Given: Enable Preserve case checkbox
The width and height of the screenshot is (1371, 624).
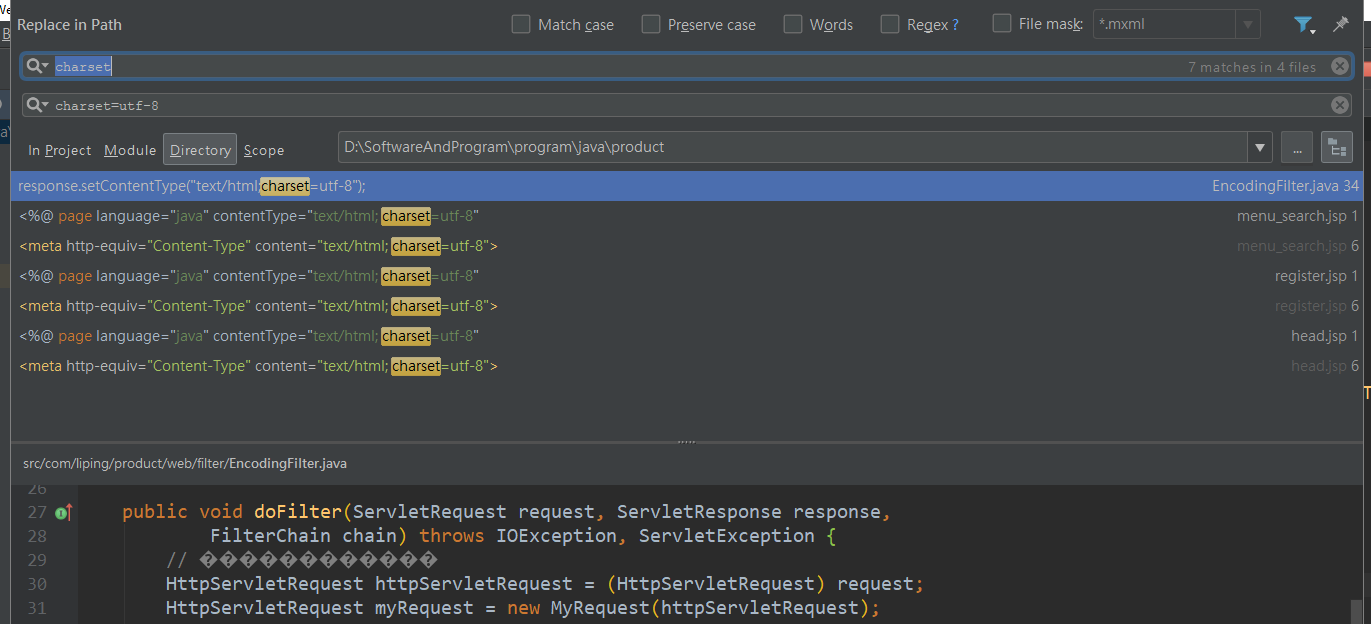Looking at the screenshot, I should tap(651, 24).
